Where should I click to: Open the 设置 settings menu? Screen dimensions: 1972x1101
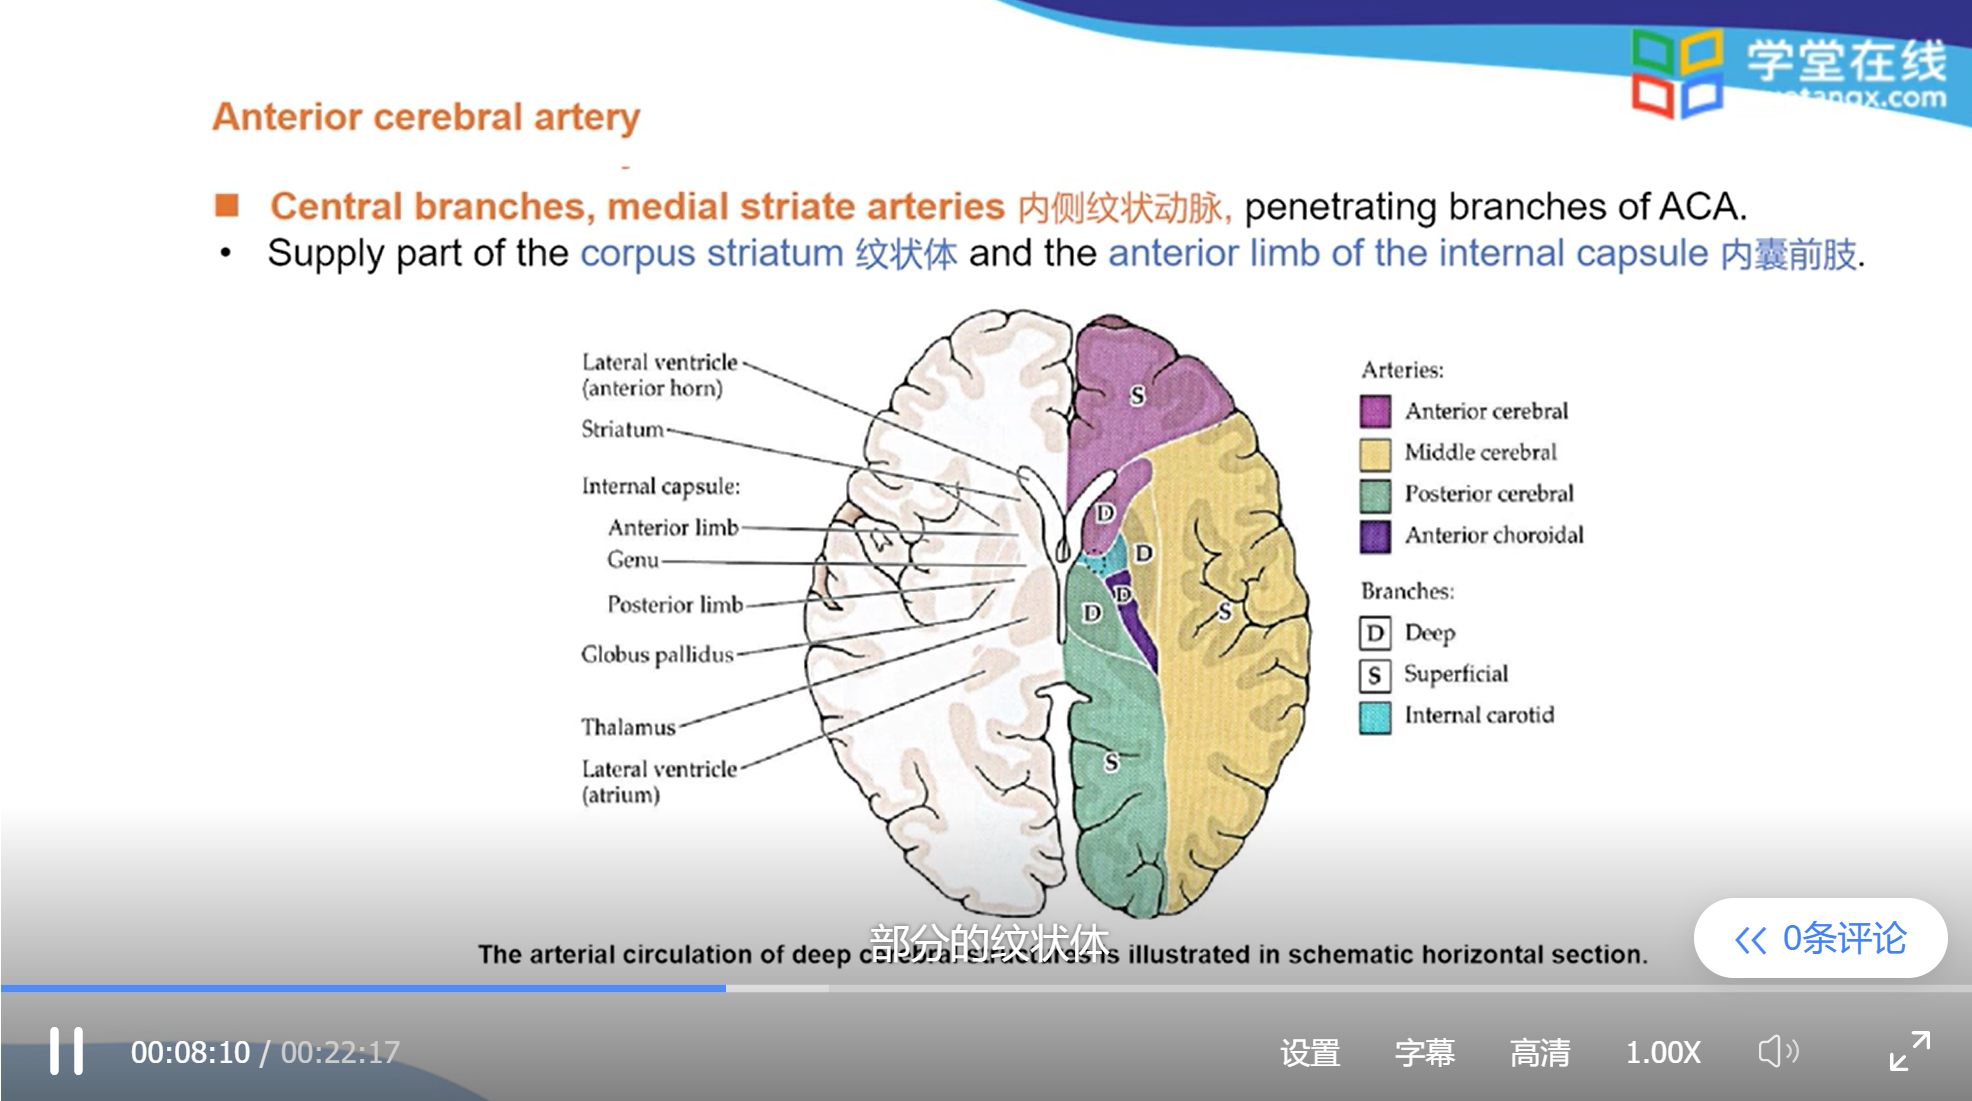pyautogui.click(x=1309, y=1052)
